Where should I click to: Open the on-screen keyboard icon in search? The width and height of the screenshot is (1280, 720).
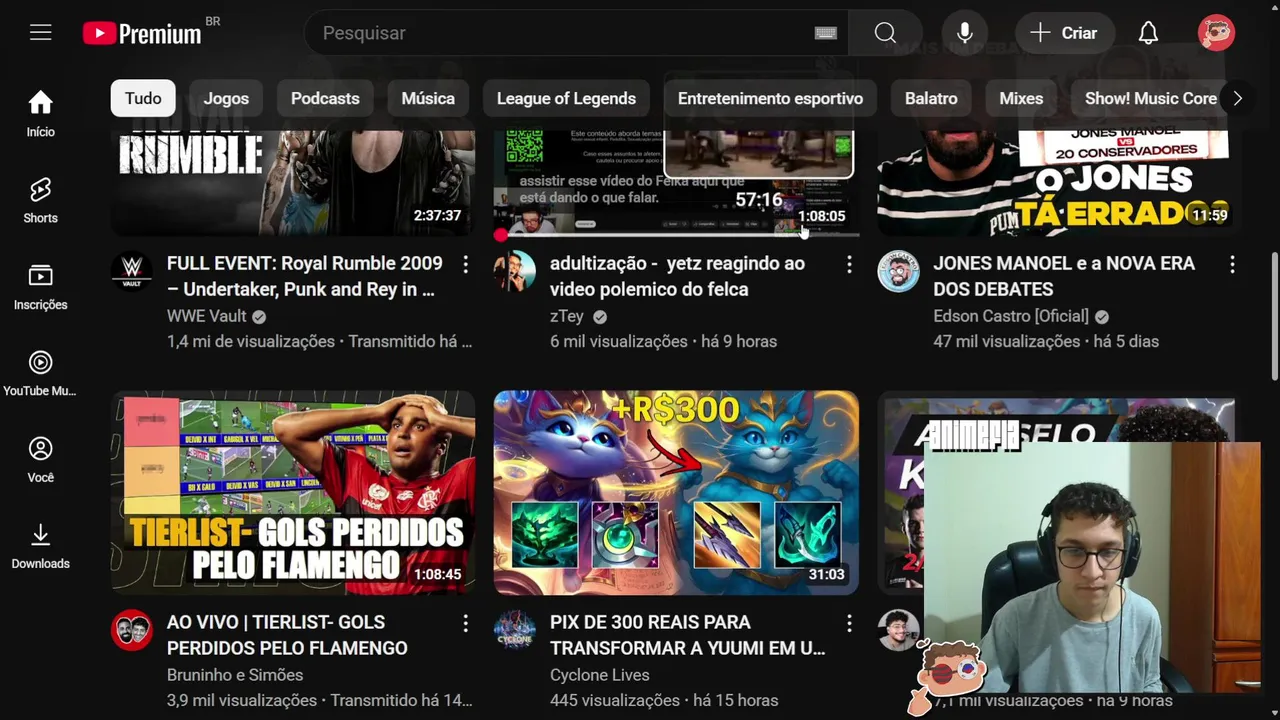coord(825,33)
